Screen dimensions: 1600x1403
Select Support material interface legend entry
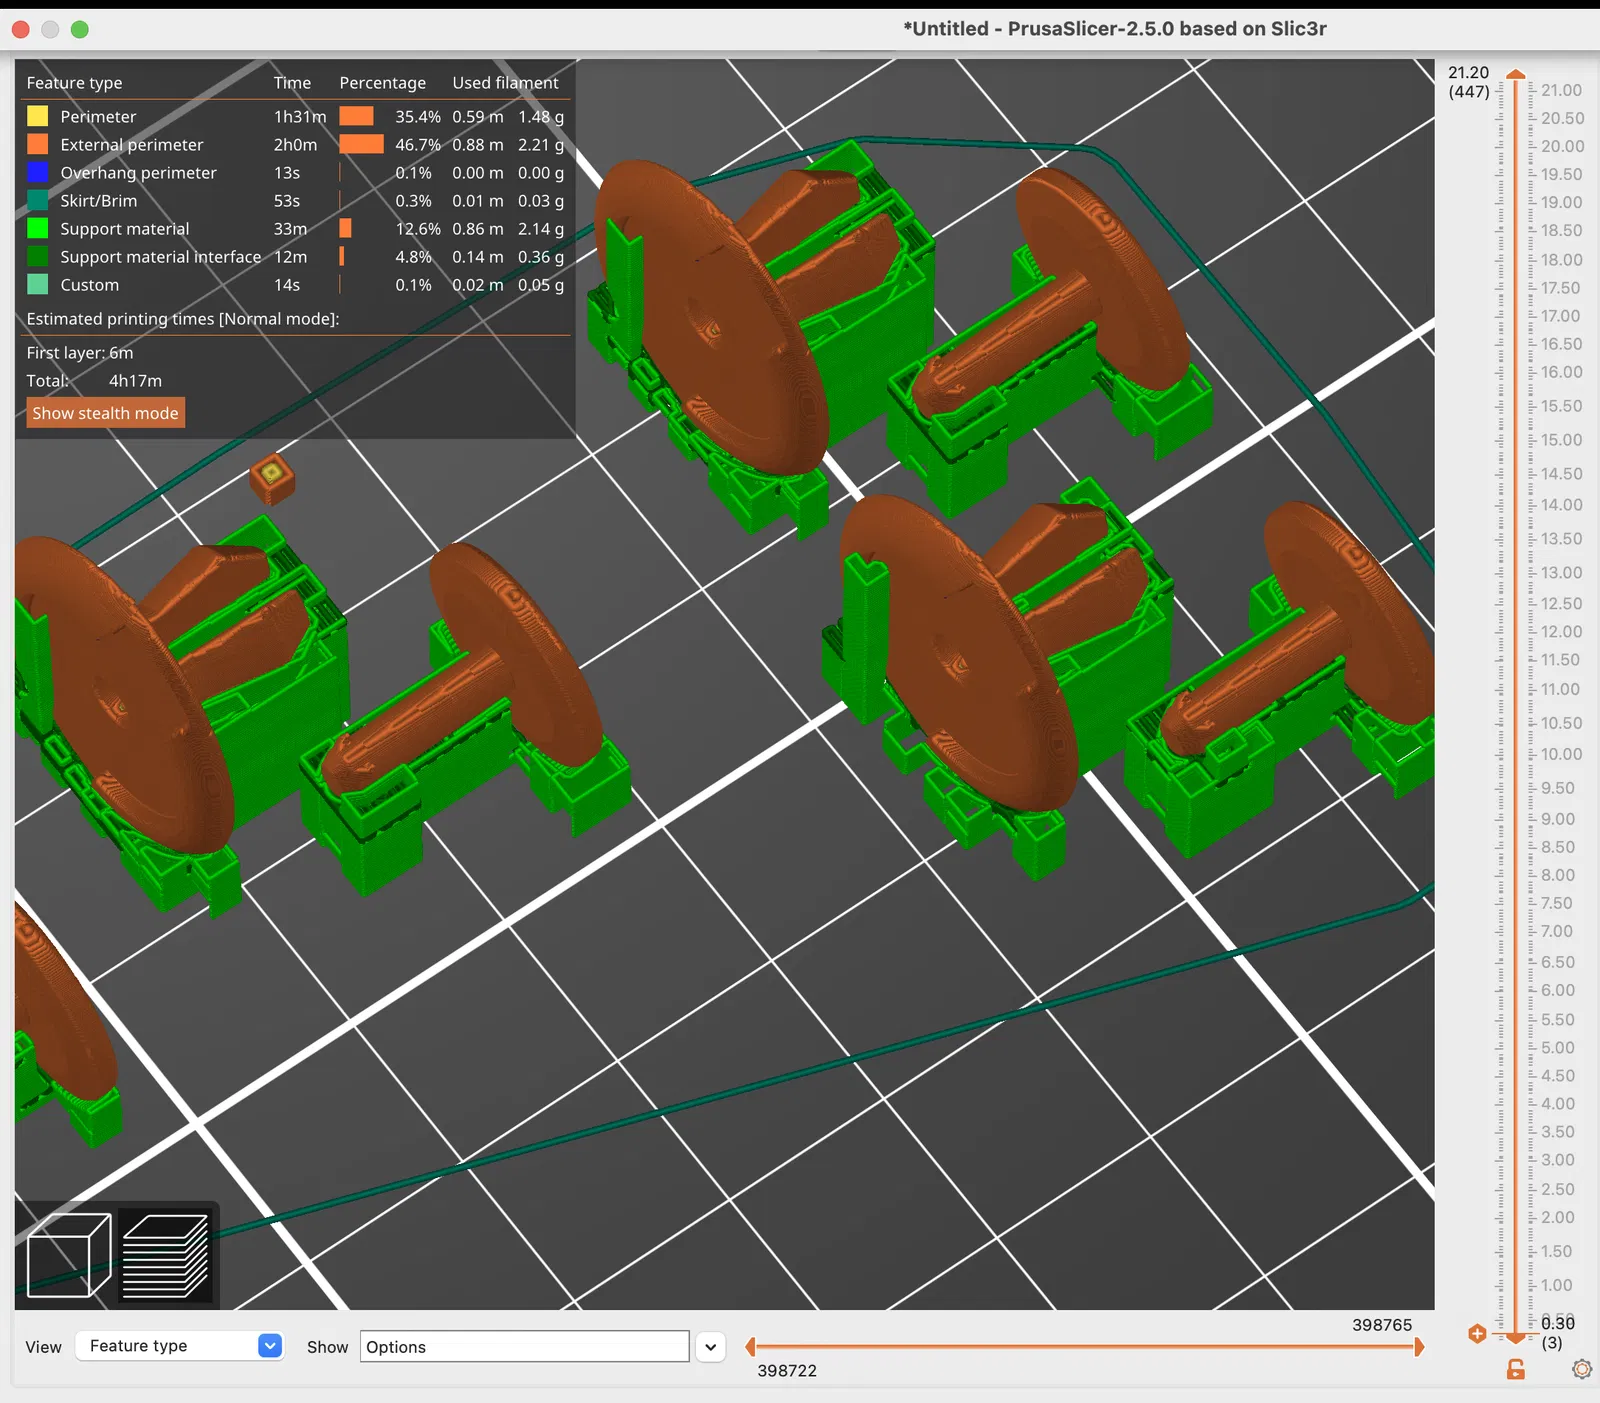[295, 256]
